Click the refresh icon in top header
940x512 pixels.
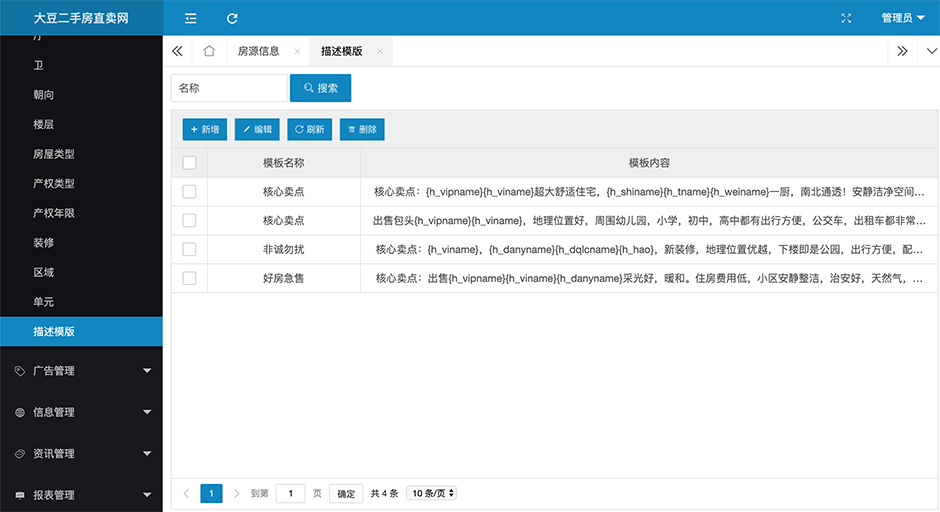pyautogui.click(x=232, y=18)
